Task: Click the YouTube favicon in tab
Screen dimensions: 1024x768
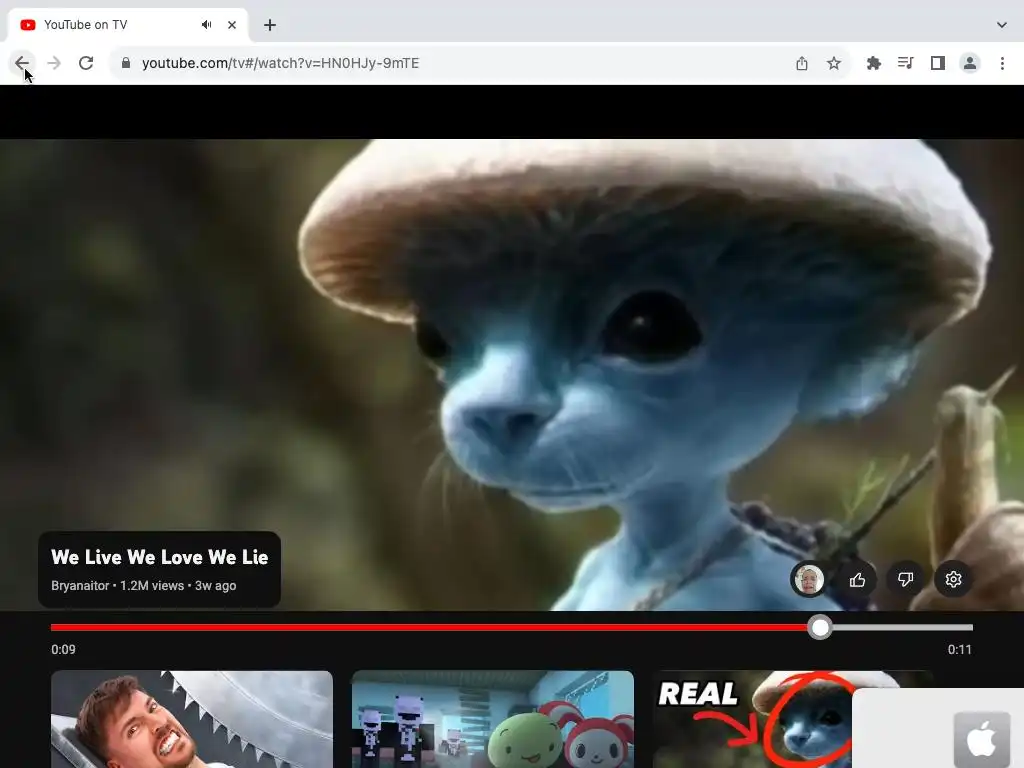Action: click(x=27, y=25)
